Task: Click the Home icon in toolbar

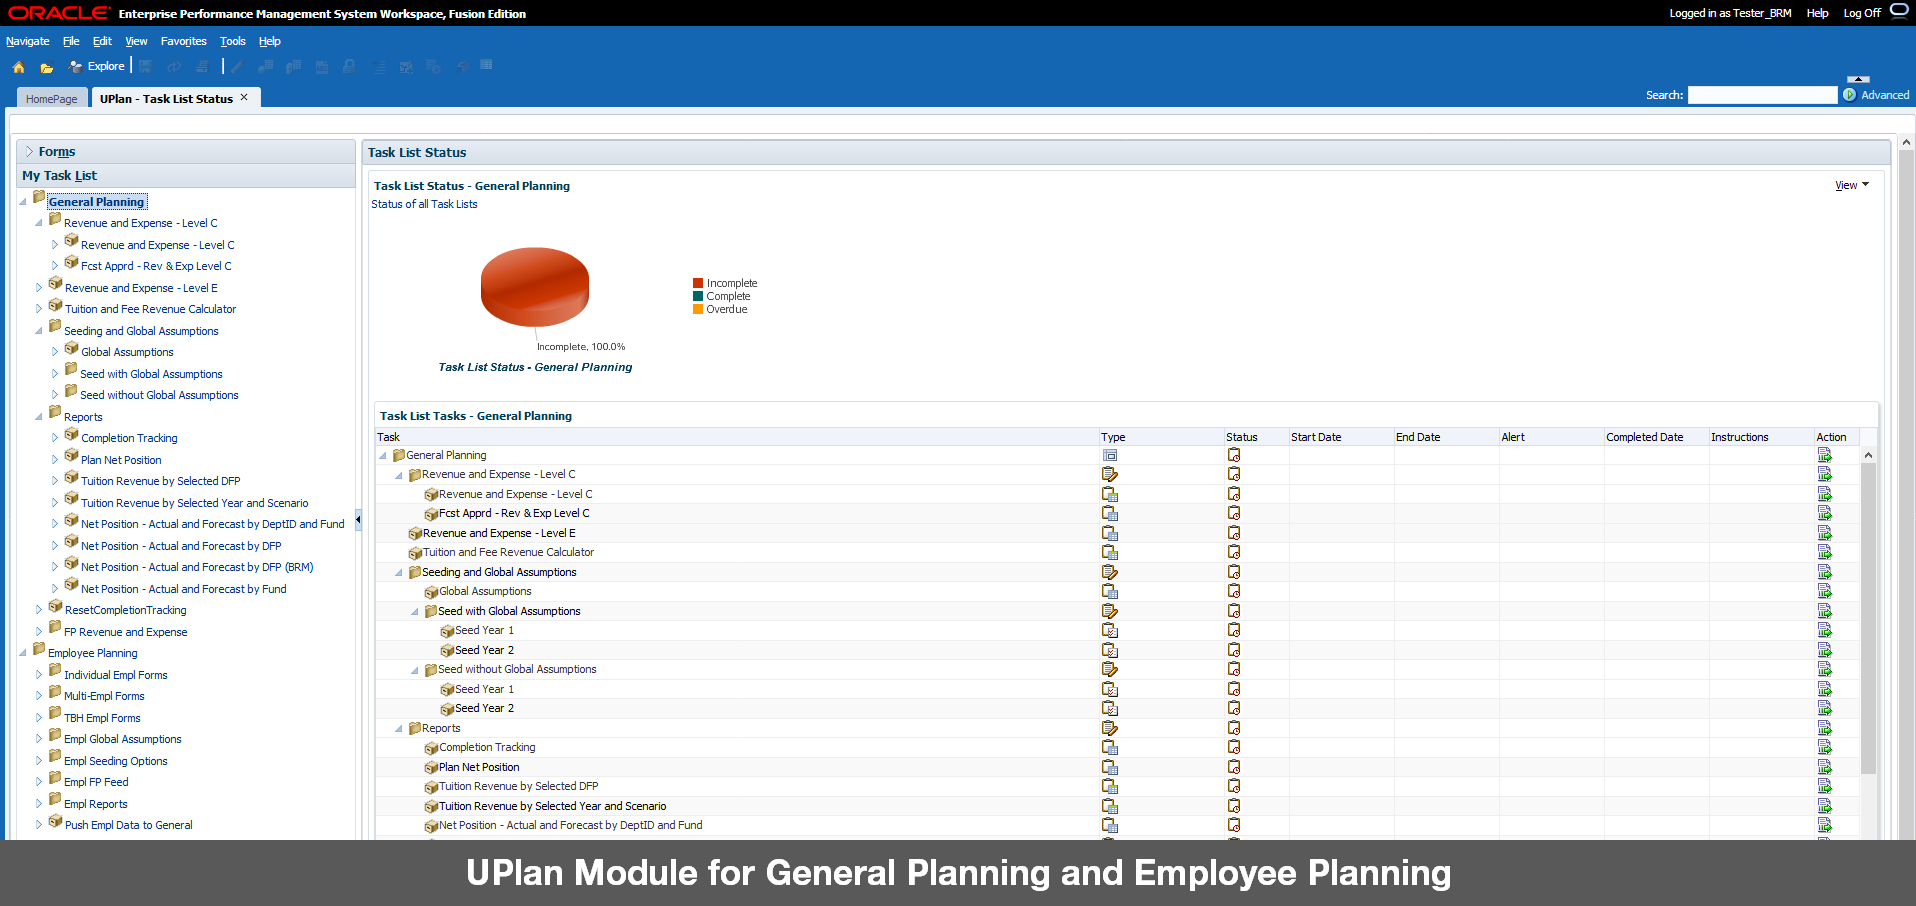Action: [x=18, y=67]
